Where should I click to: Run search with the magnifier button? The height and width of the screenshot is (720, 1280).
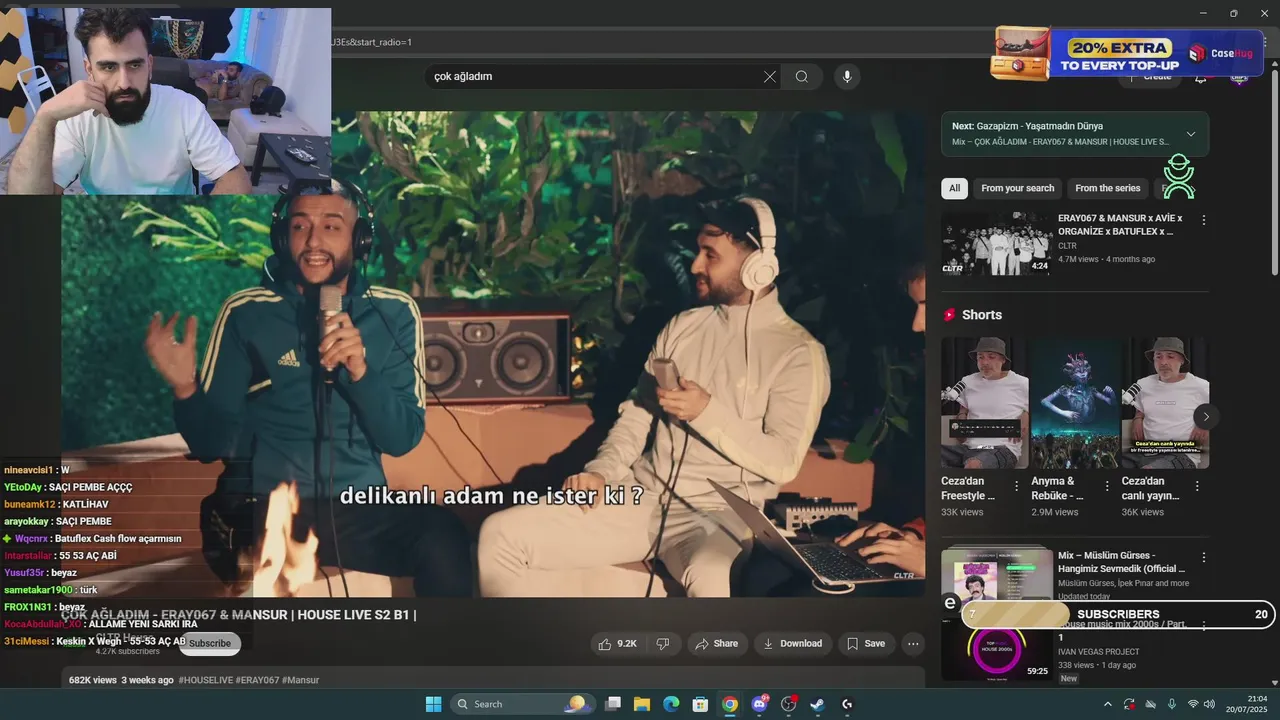coord(802,77)
